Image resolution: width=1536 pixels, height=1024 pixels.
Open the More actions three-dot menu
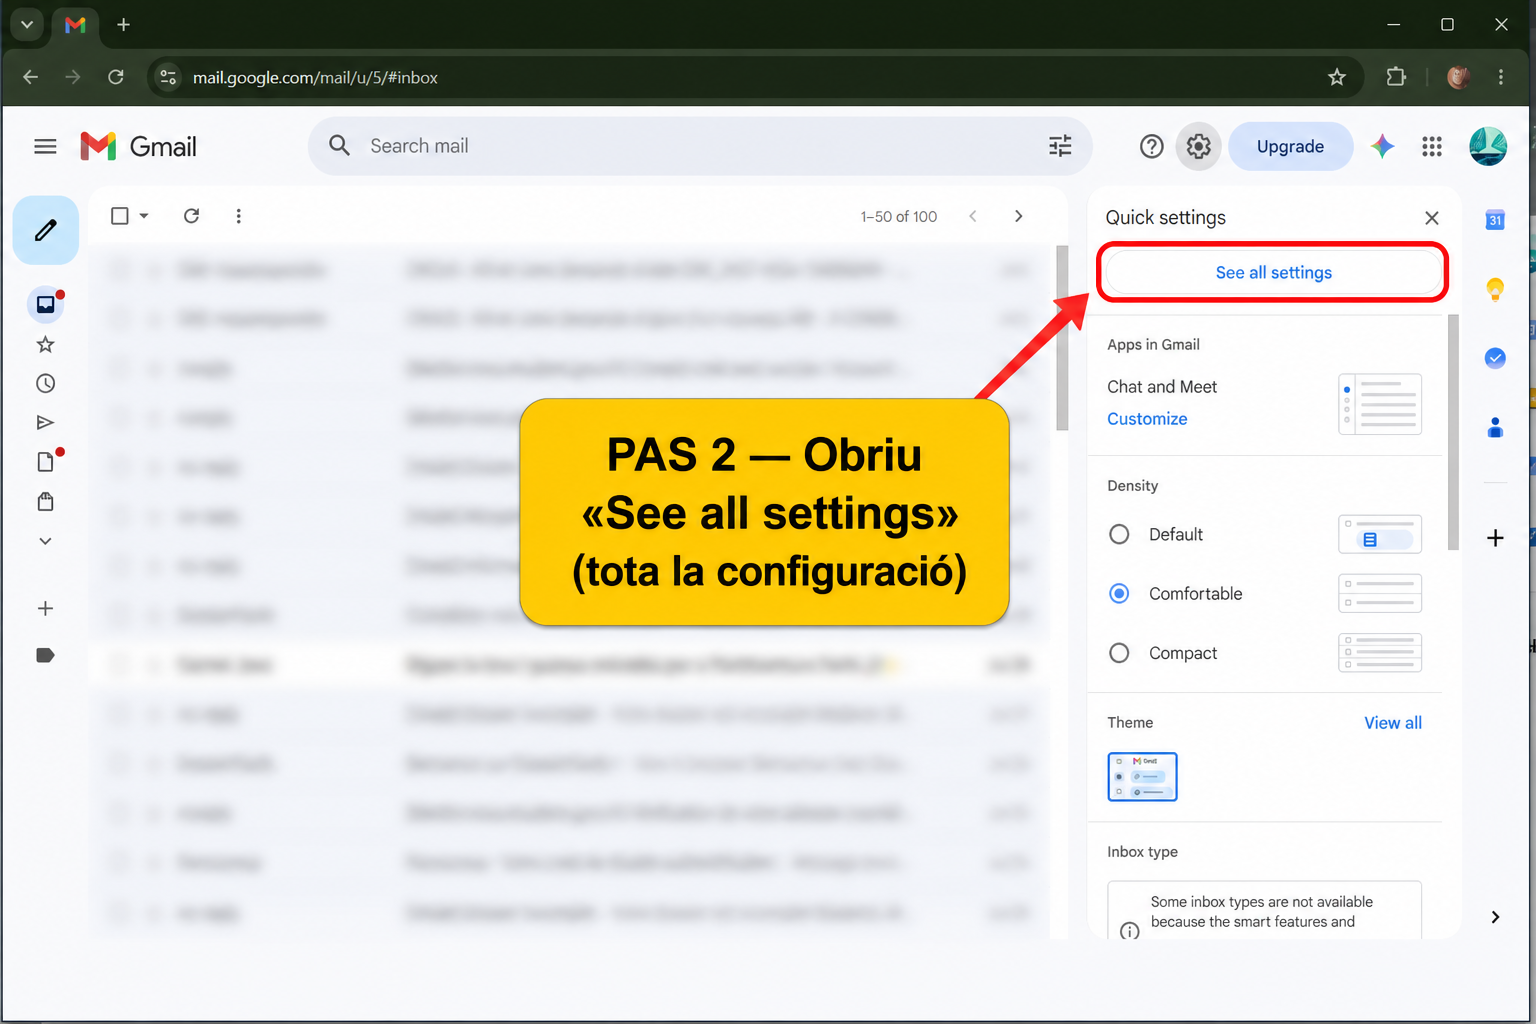click(x=238, y=216)
